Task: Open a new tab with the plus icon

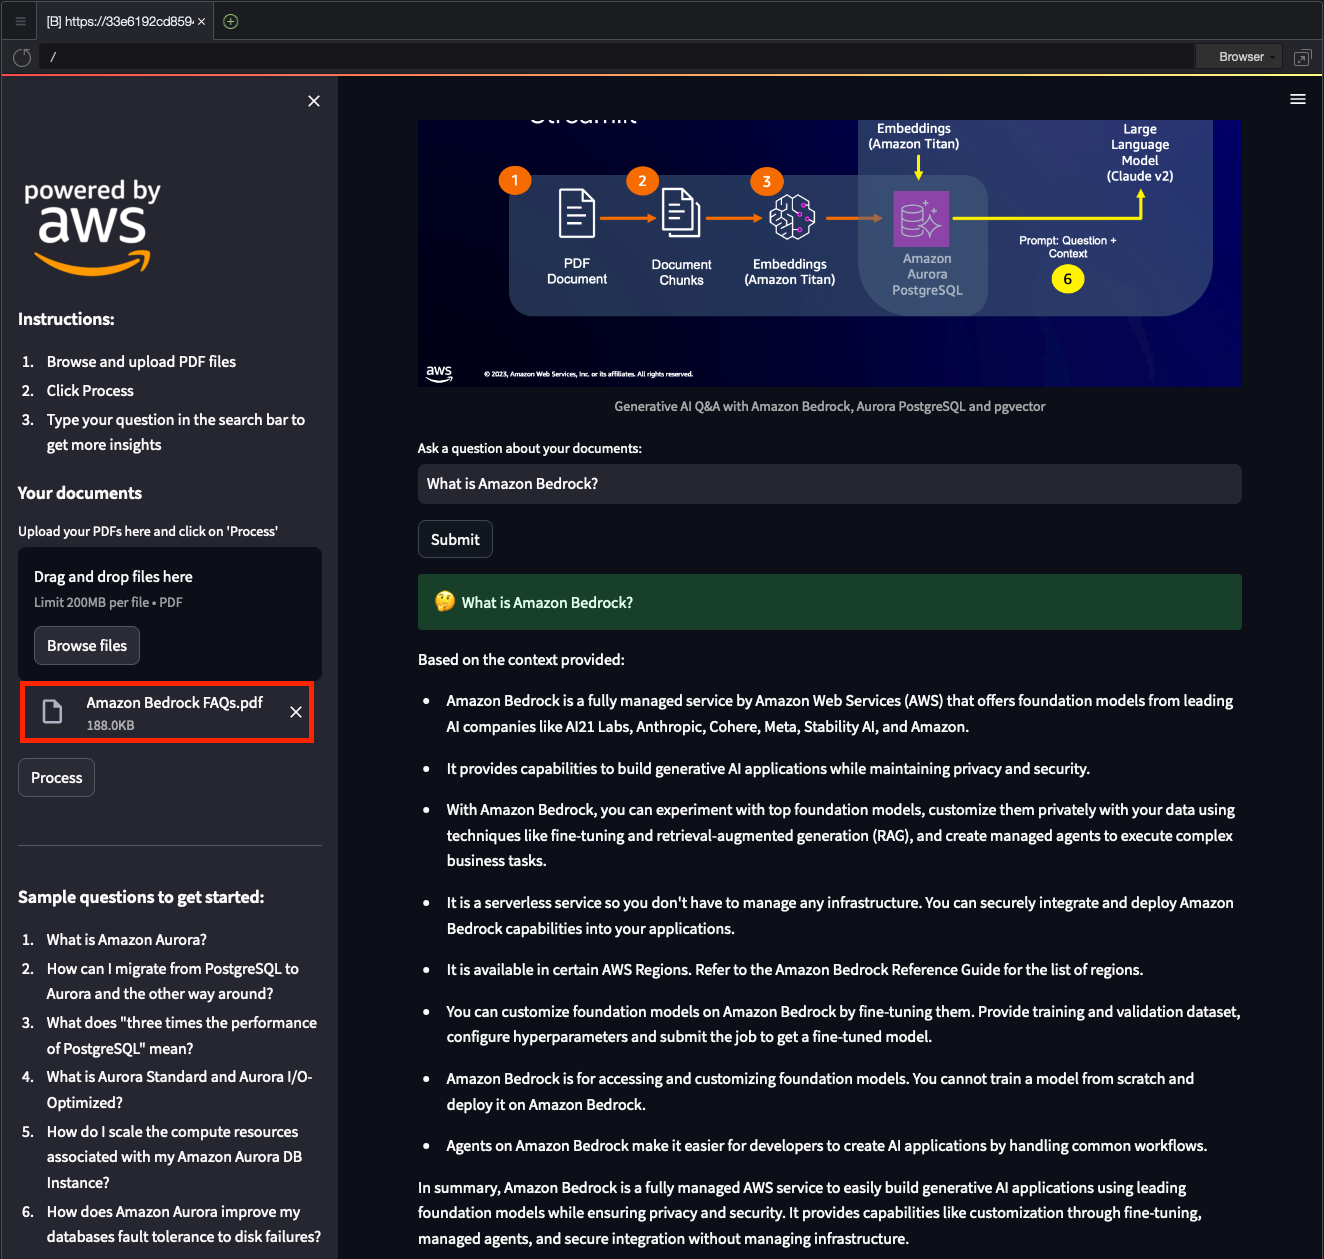Action: point(231,21)
